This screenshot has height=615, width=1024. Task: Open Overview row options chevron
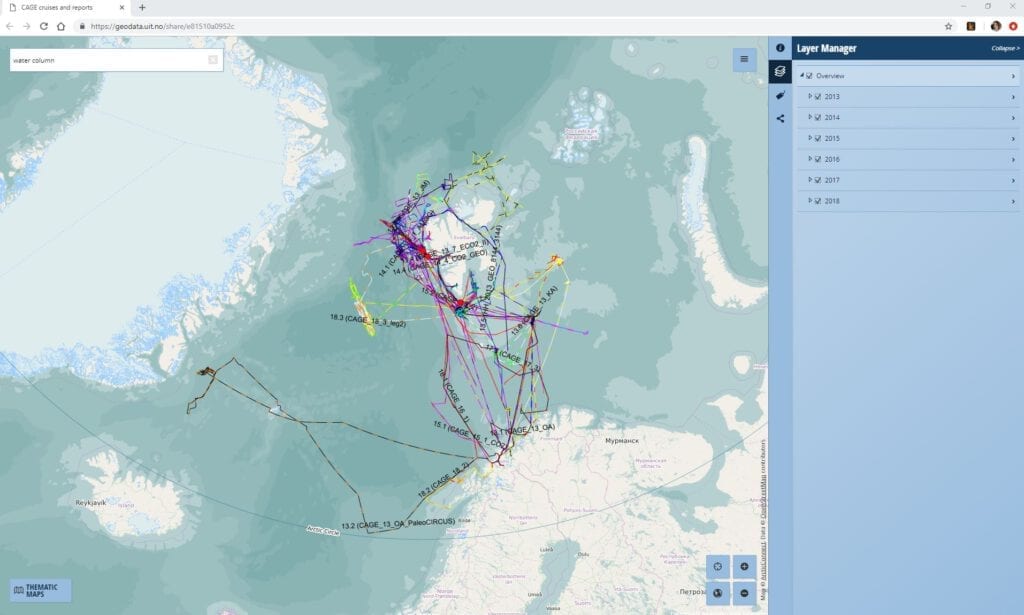click(1013, 76)
